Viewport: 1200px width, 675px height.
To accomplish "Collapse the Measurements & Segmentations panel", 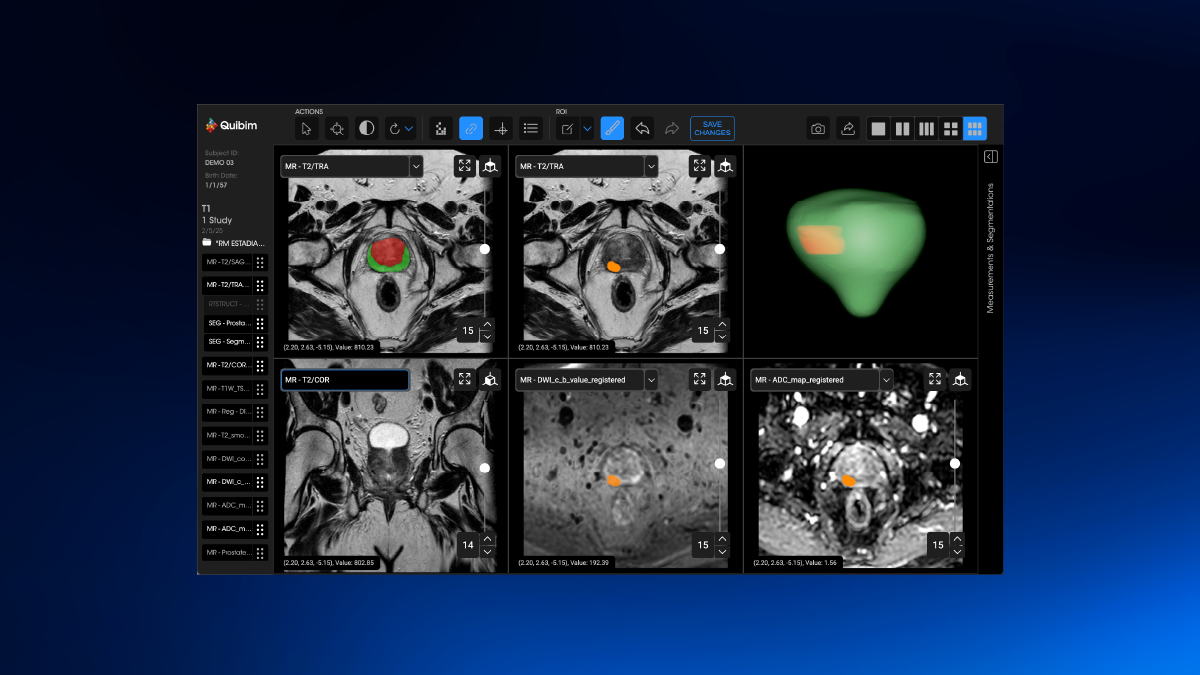I will (x=990, y=157).
